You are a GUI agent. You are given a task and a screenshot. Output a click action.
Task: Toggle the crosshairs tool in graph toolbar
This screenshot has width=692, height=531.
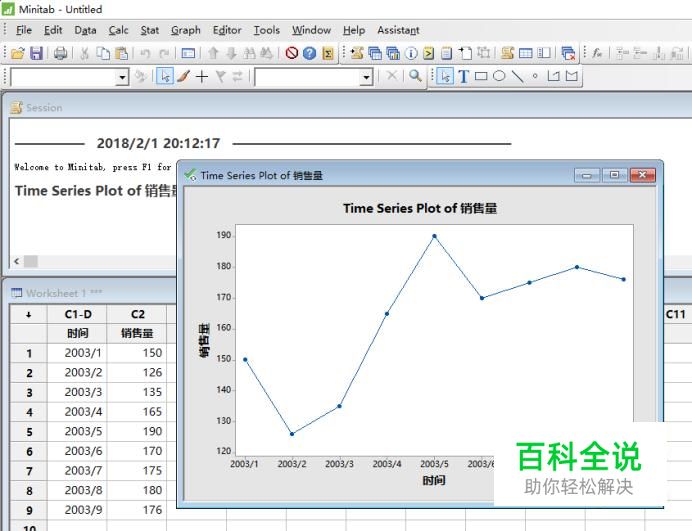coord(202,76)
